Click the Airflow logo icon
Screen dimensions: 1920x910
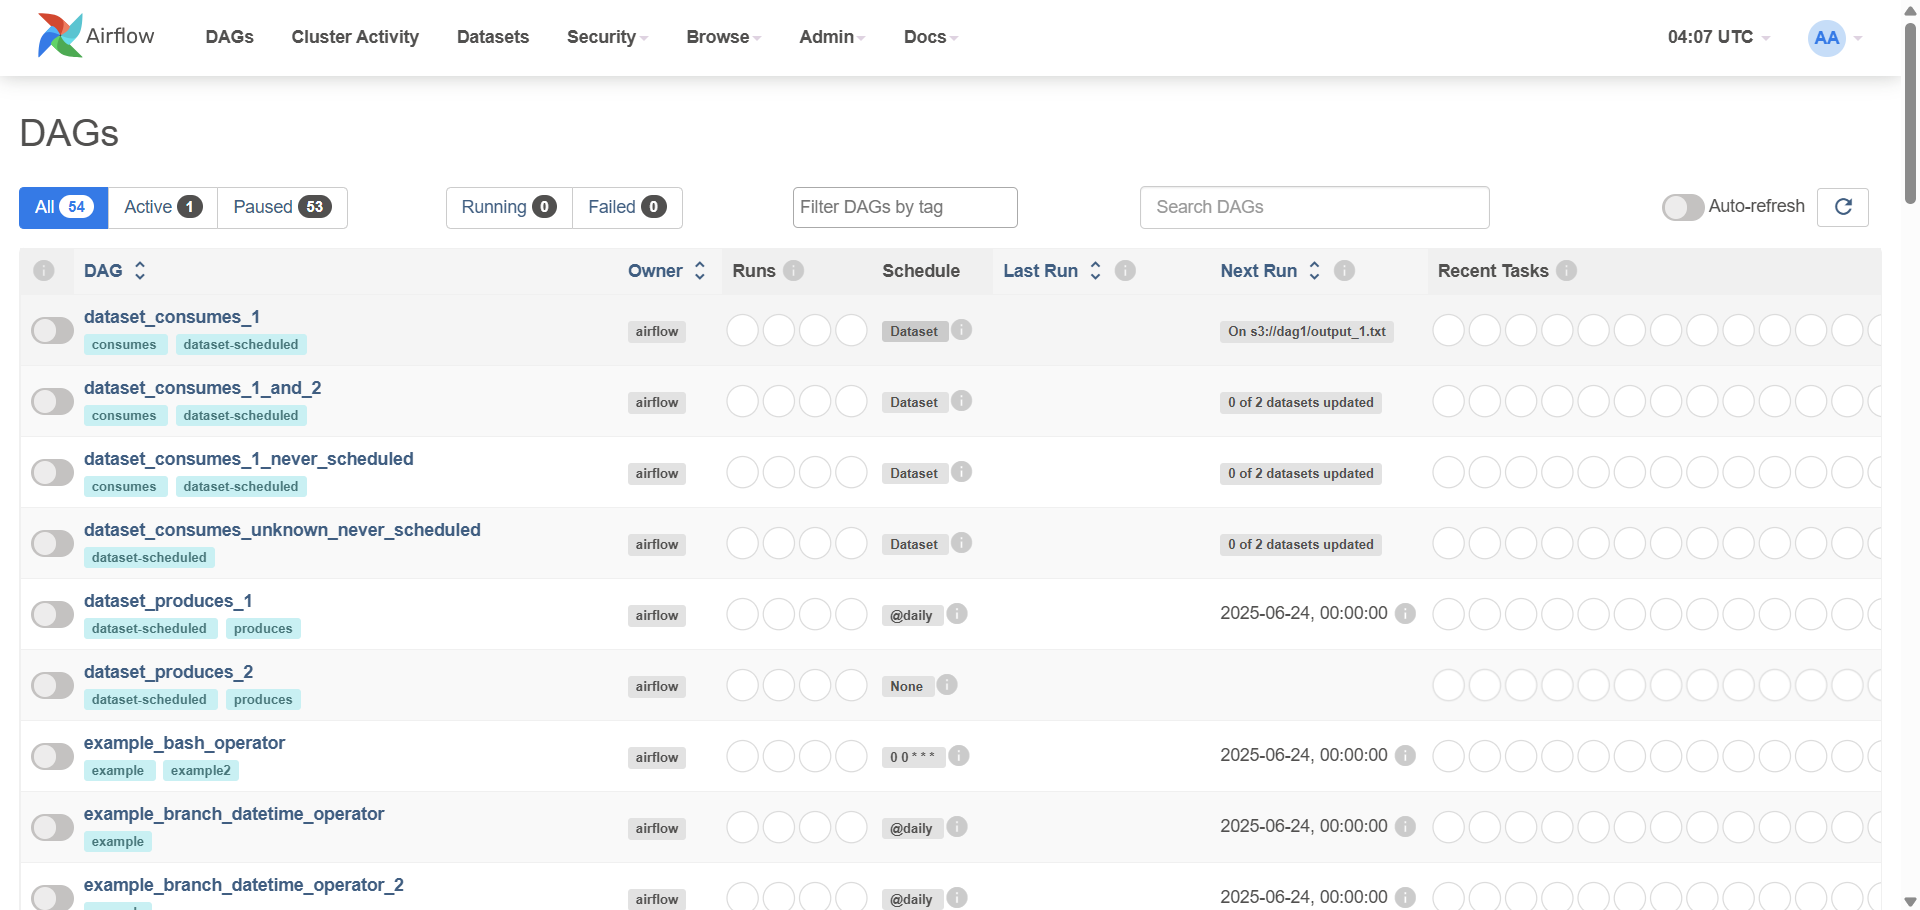[60, 36]
